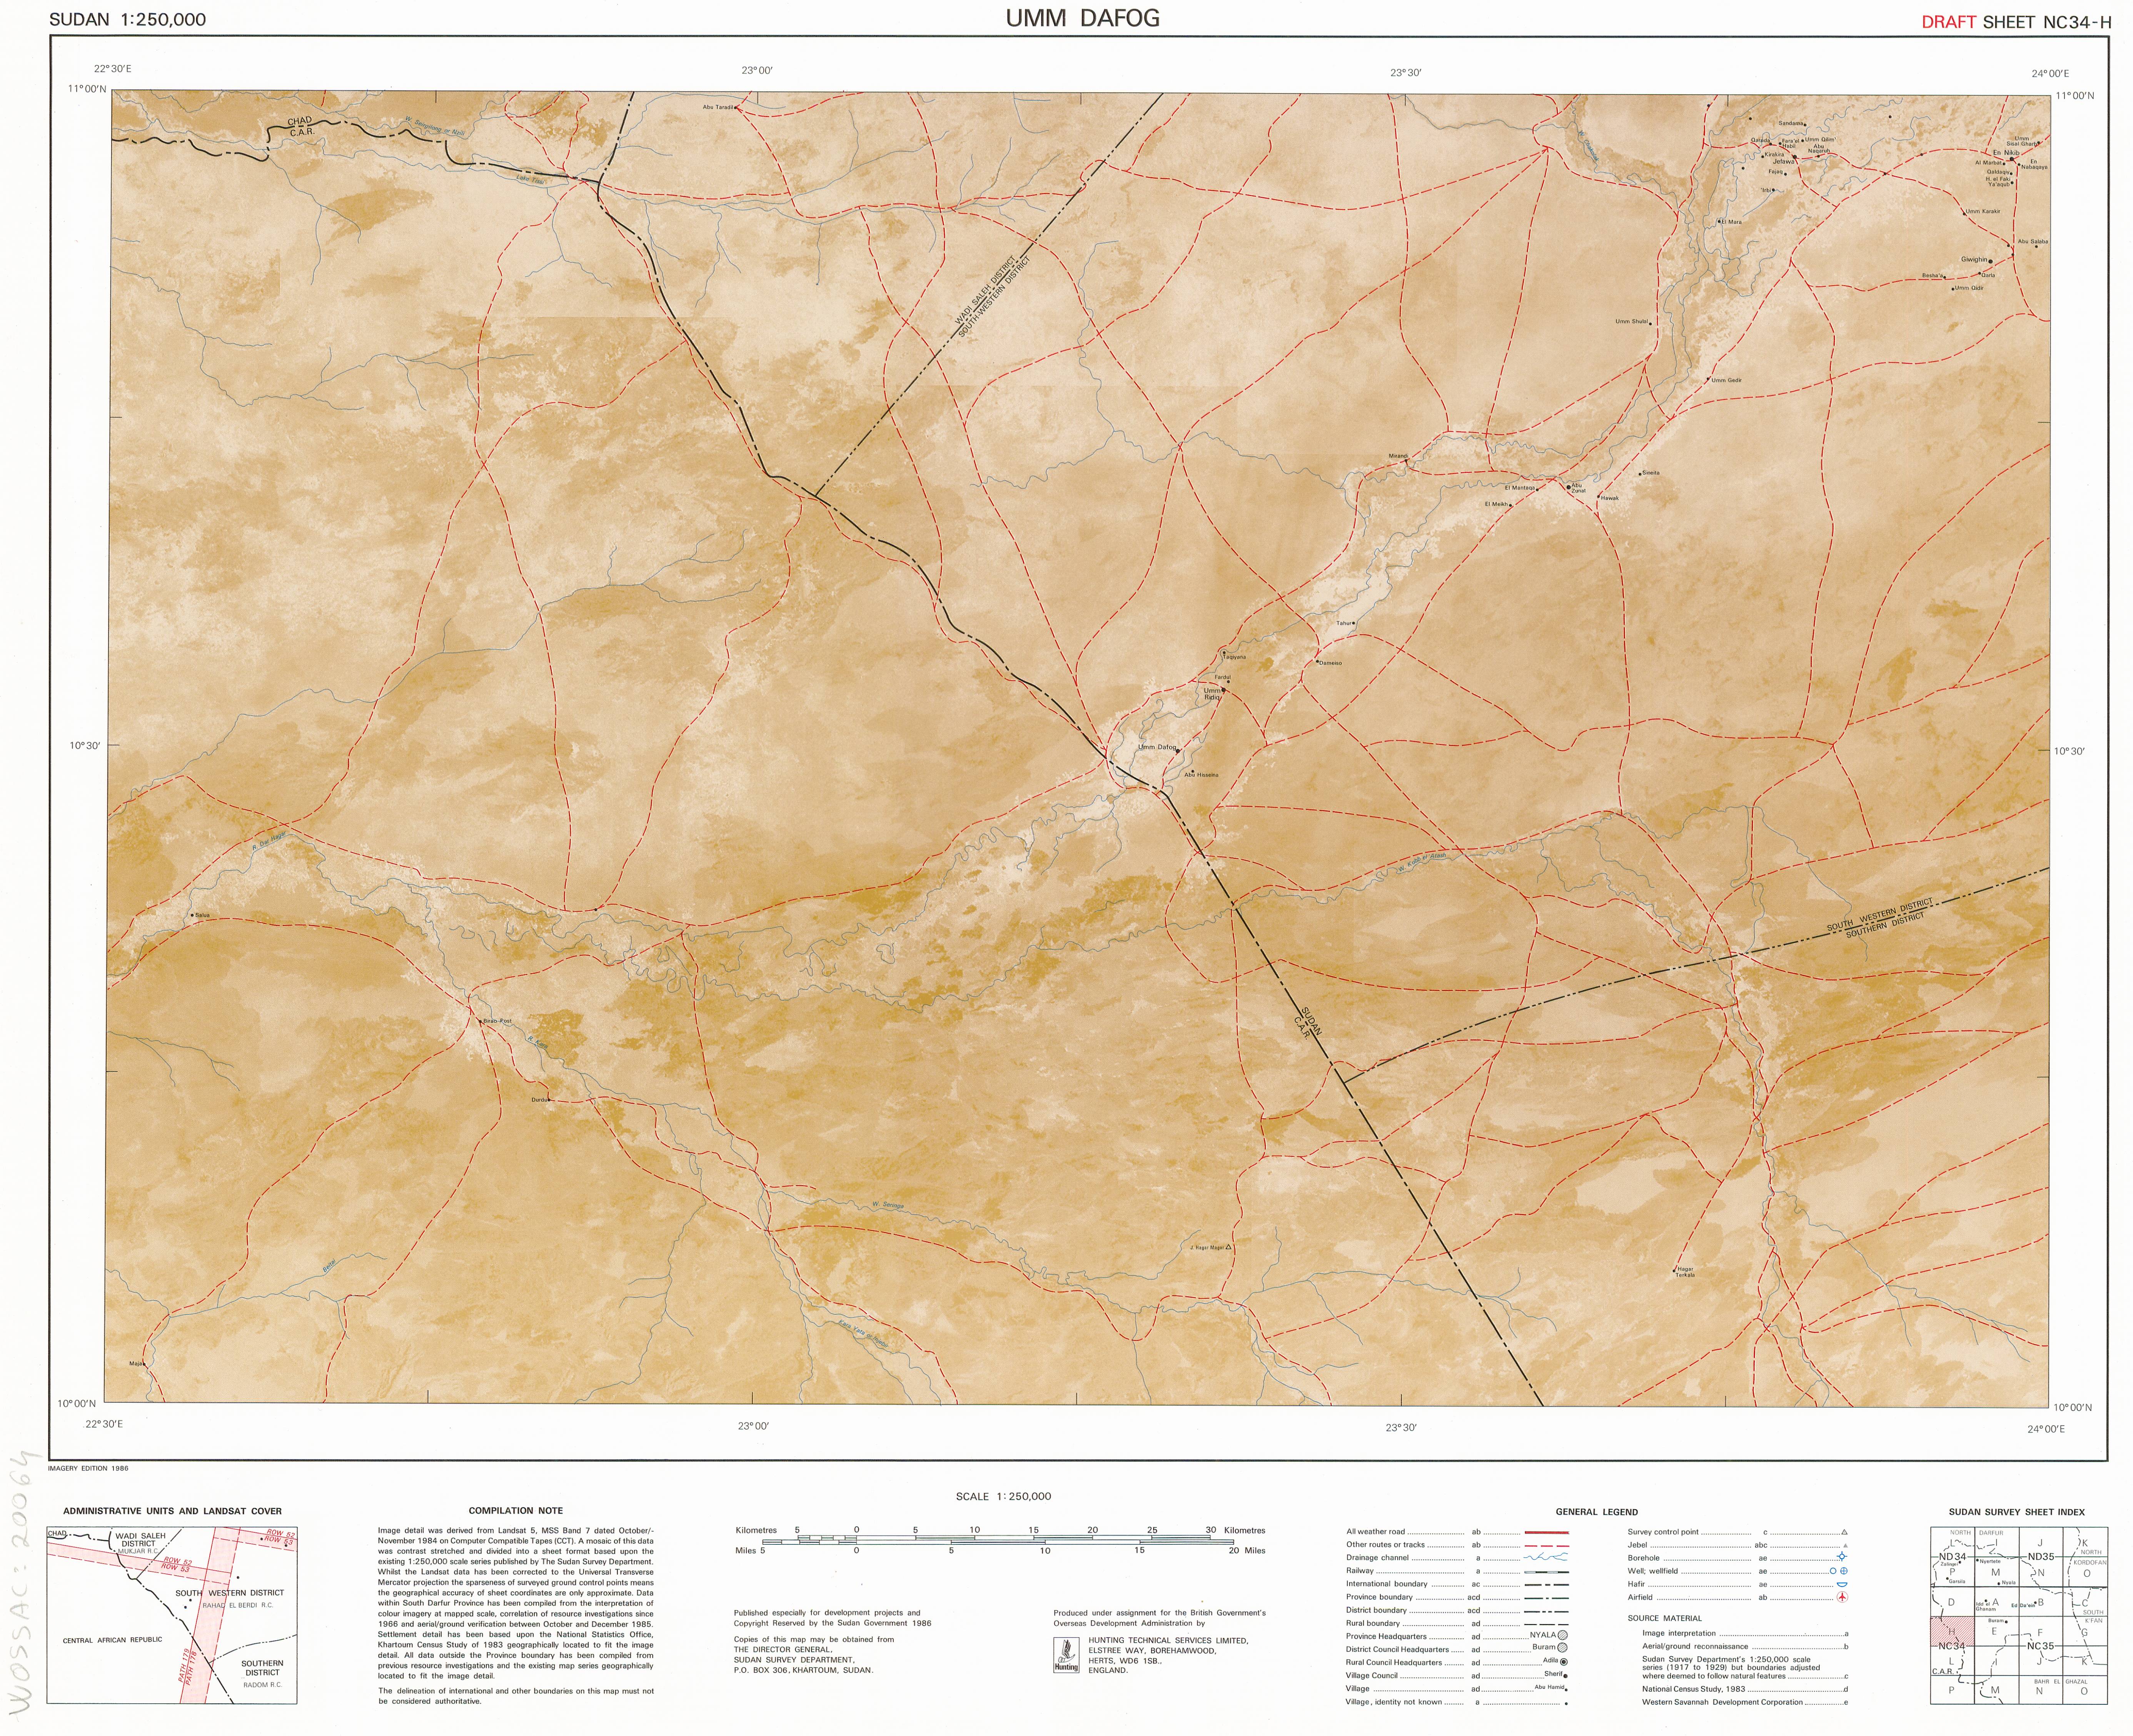Click the UMM DAFOG map title
Viewport: 2133px width, 1736px height.
1083,18
